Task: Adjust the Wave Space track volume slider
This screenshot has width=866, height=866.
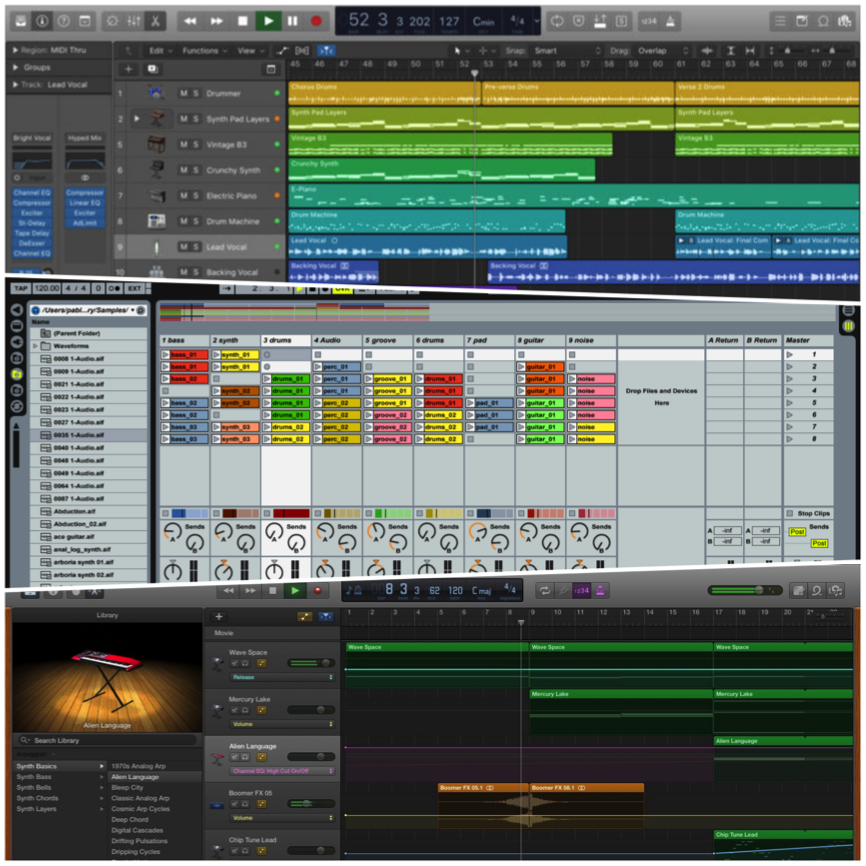Action: (x=311, y=663)
